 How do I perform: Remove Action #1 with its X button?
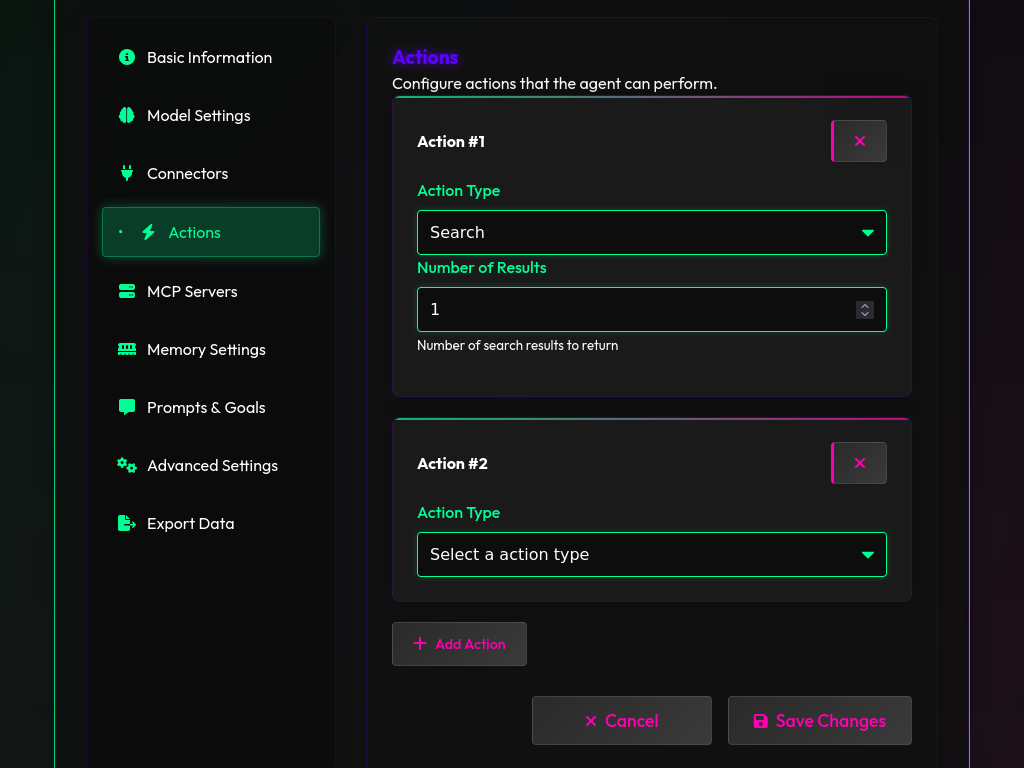pyautogui.click(x=859, y=141)
